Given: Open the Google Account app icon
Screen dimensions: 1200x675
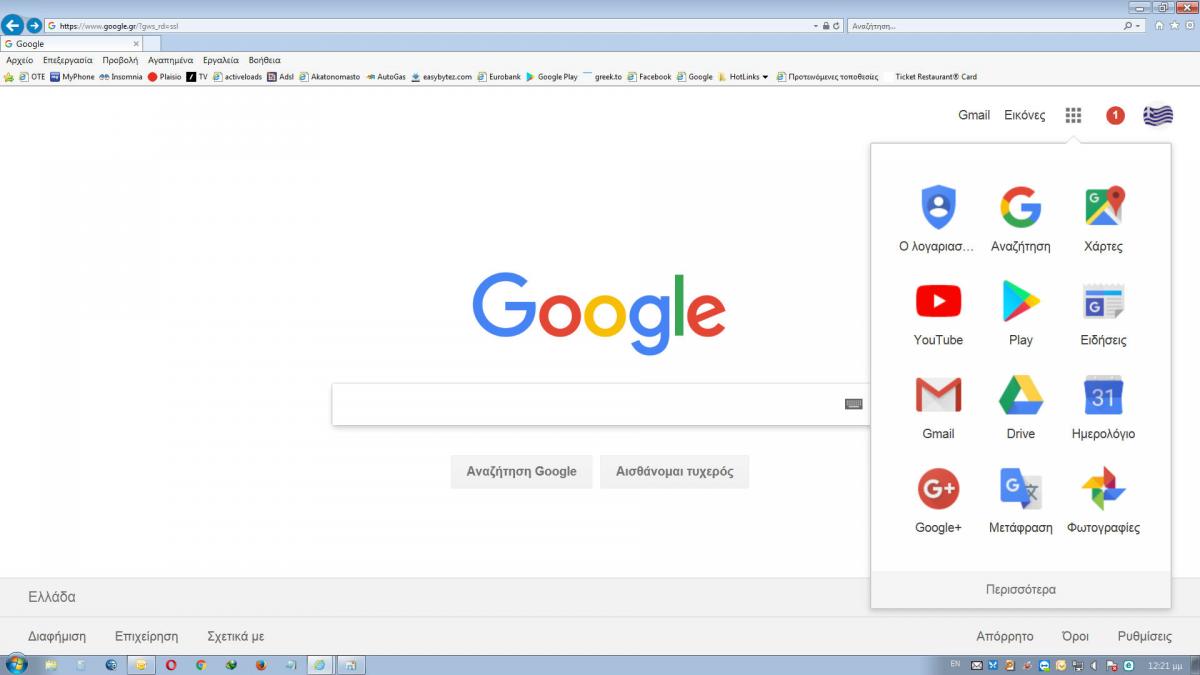Looking at the screenshot, I should click(x=938, y=207).
